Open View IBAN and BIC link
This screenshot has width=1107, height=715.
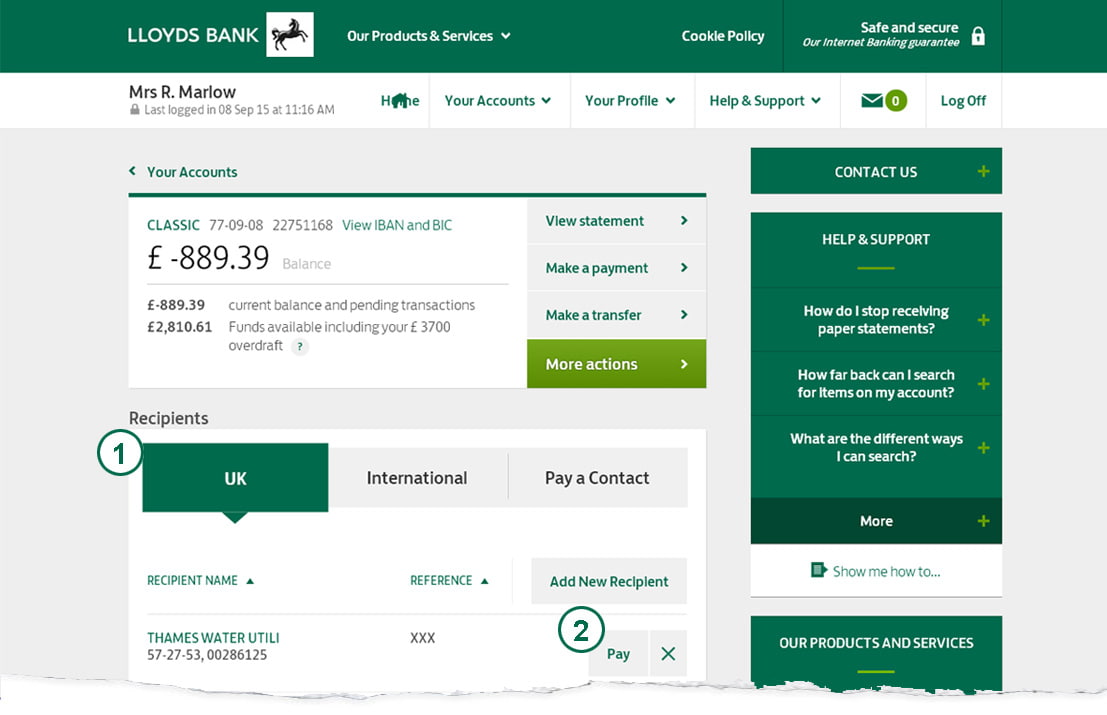tap(396, 225)
